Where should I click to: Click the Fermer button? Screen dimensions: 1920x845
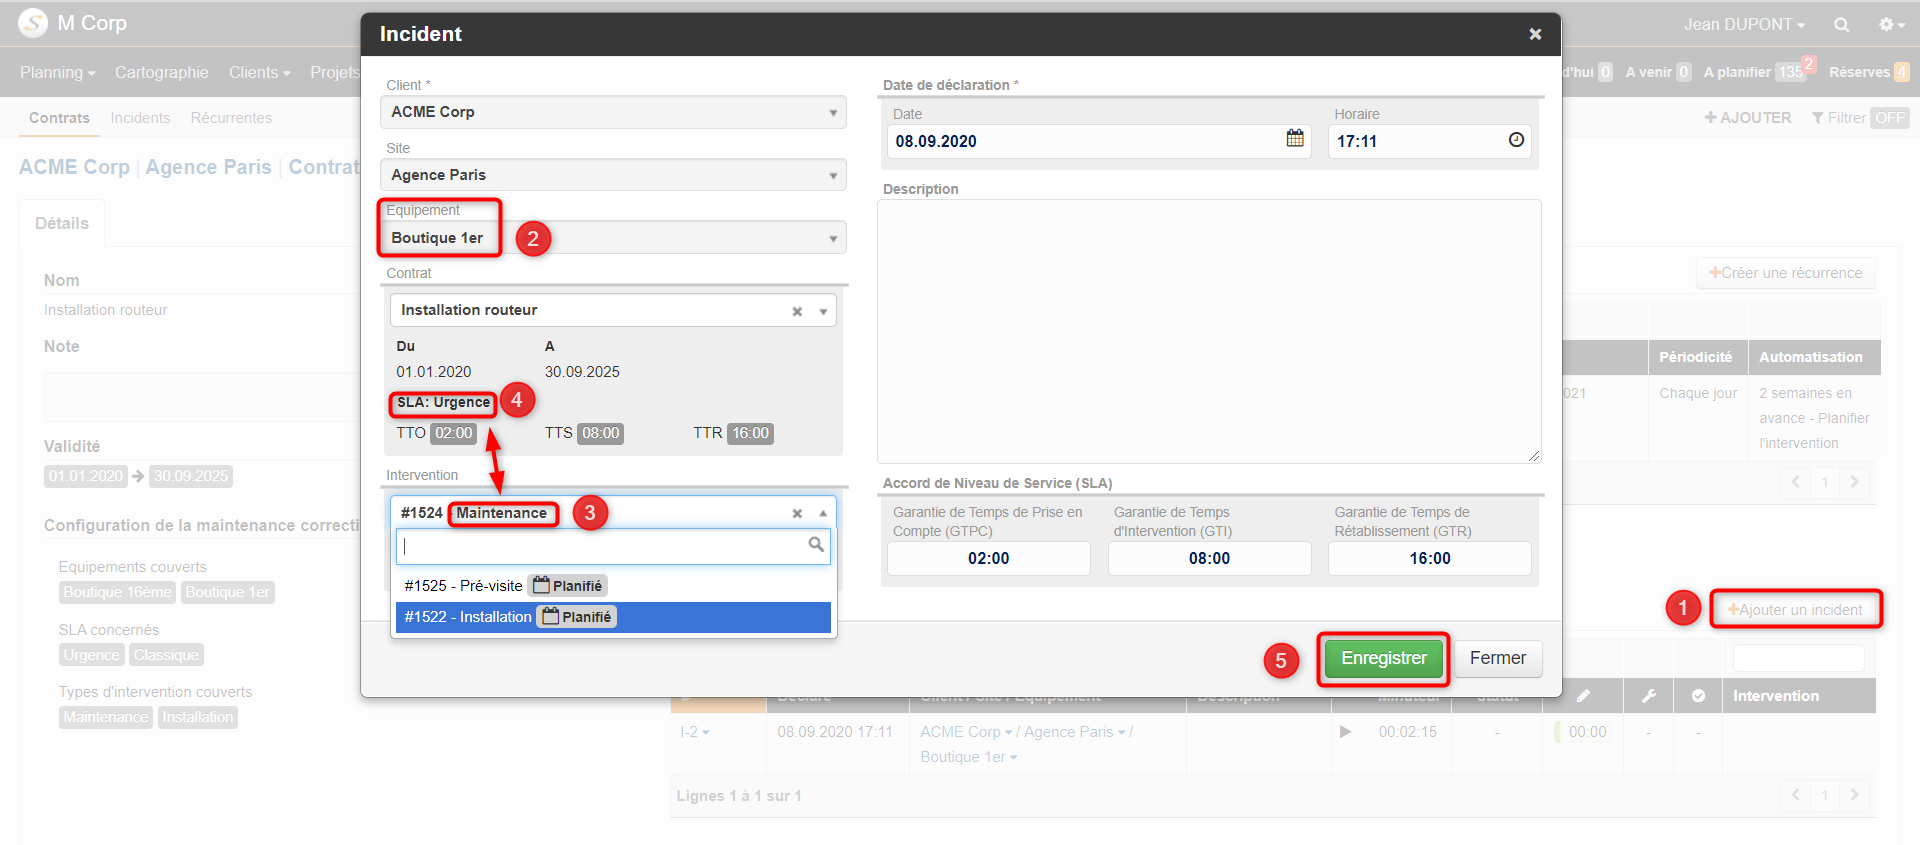point(1497,658)
